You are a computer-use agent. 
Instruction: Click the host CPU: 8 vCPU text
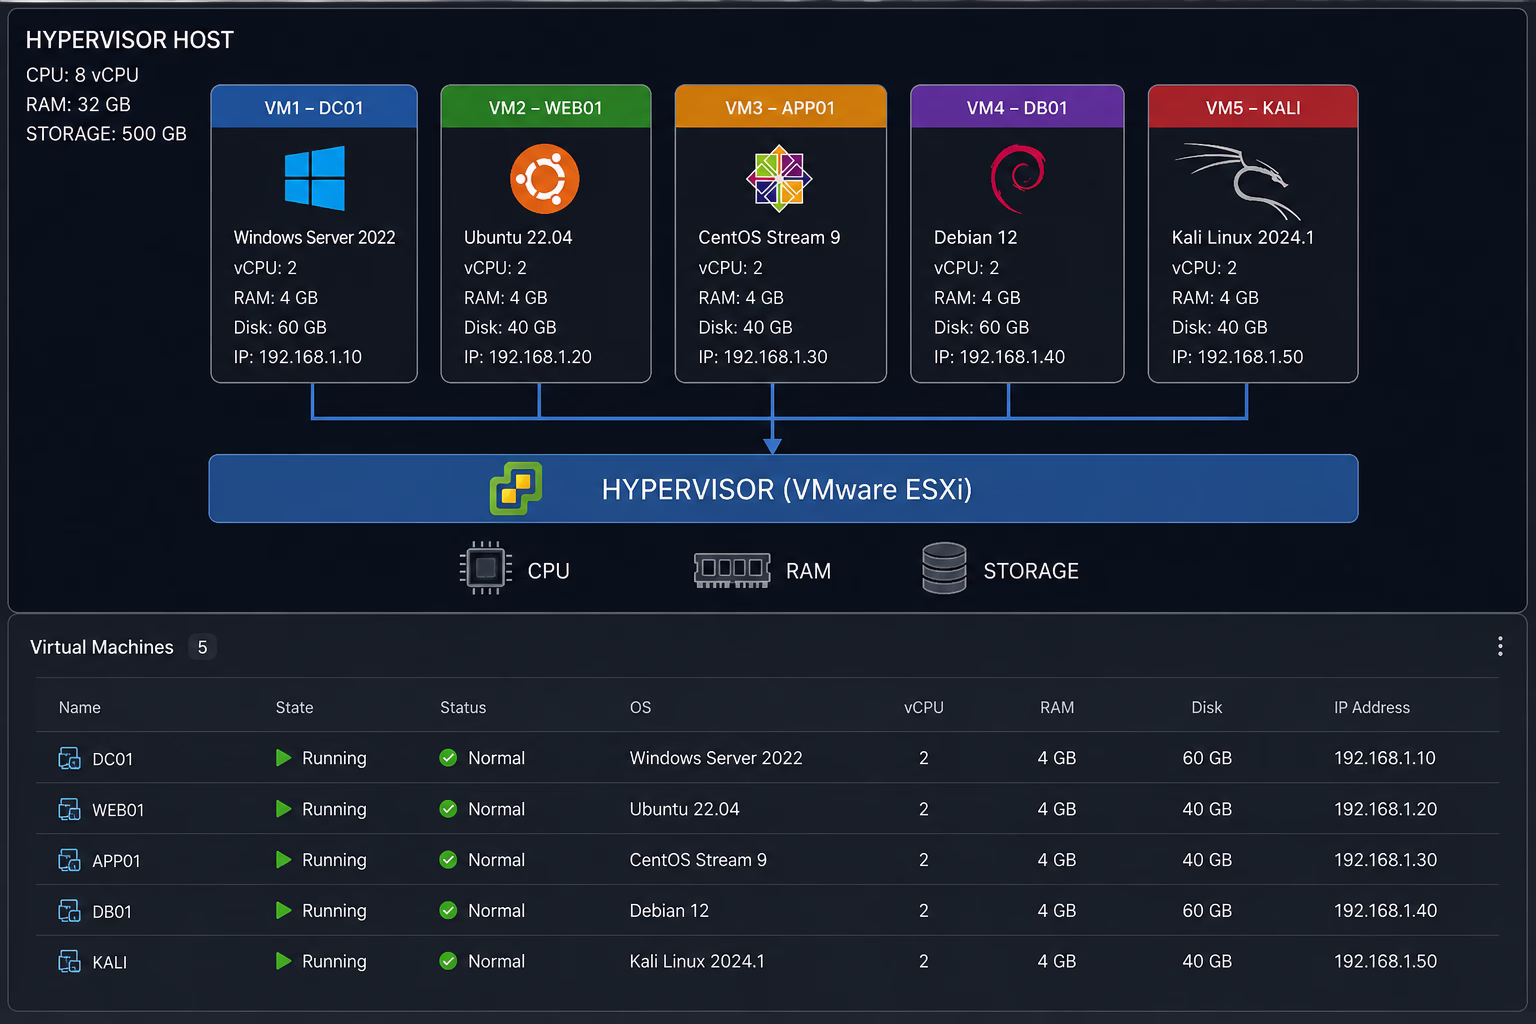[82, 75]
